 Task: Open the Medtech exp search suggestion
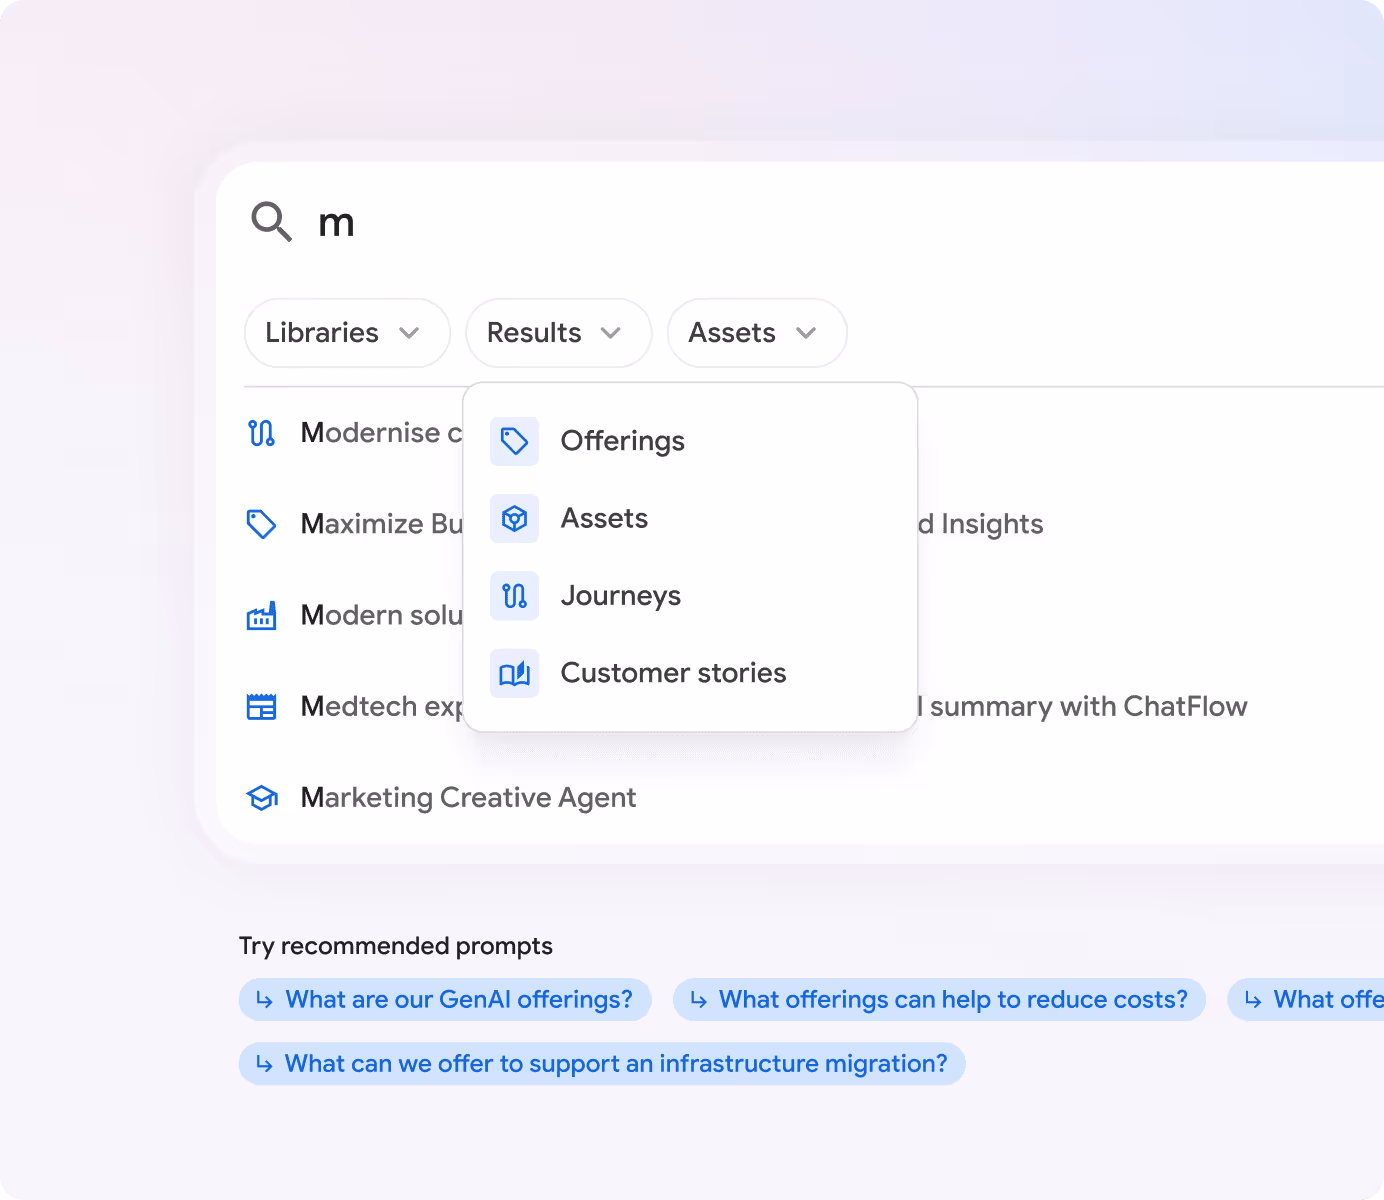pyautogui.click(x=381, y=706)
